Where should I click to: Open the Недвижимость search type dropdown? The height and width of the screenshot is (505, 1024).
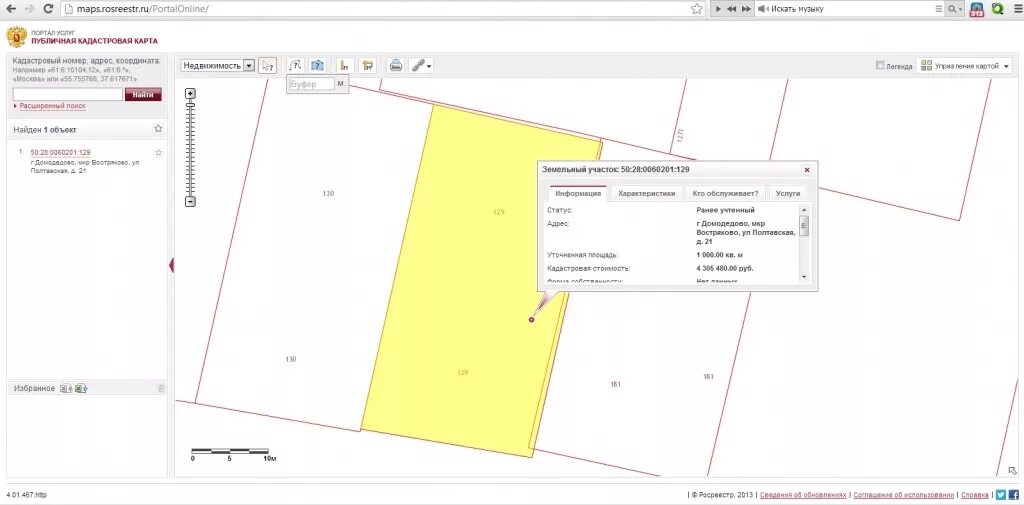(x=217, y=65)
